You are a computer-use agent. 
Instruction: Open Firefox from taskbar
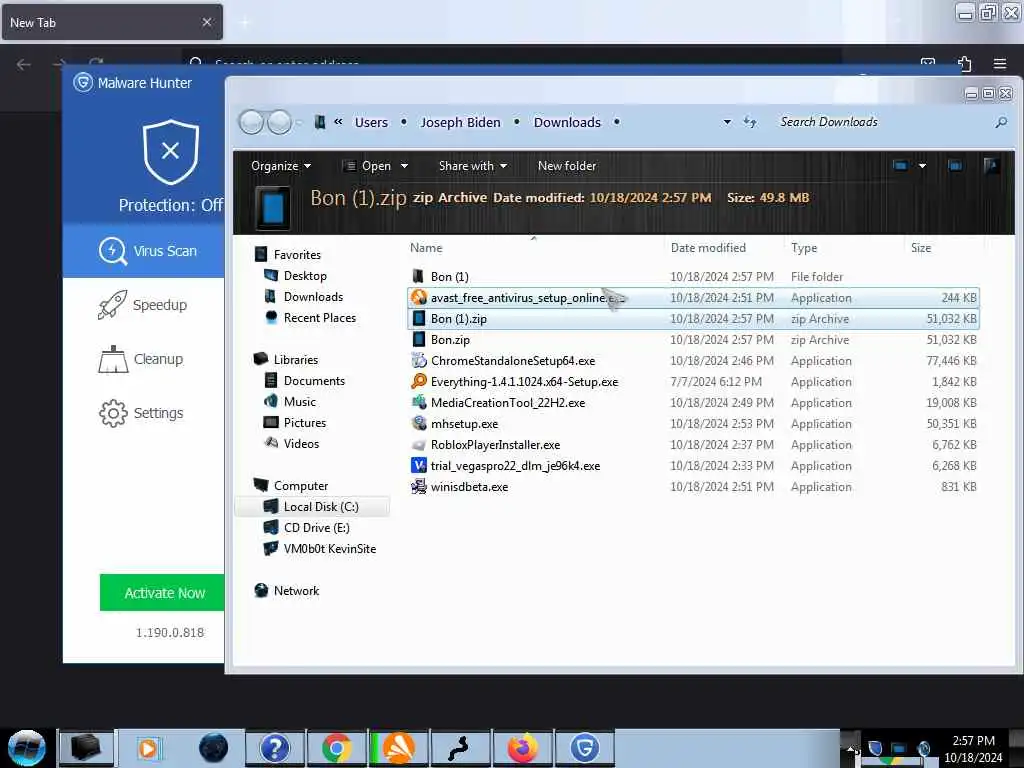(522, 748)
